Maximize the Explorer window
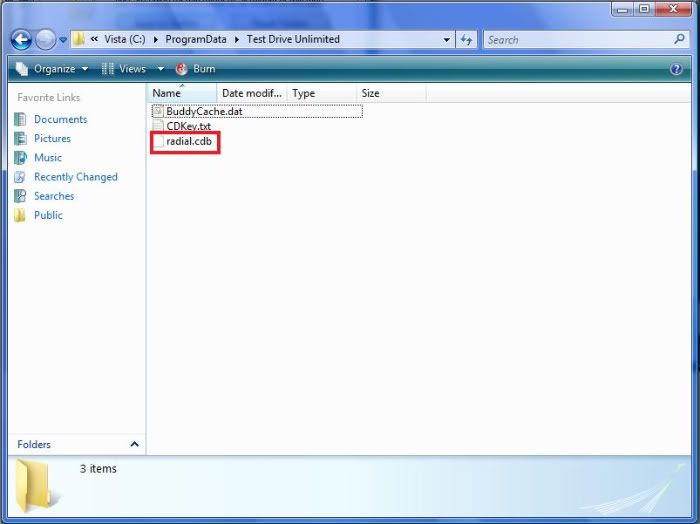Screen dimensions: 700x524 tap(644, 9)
